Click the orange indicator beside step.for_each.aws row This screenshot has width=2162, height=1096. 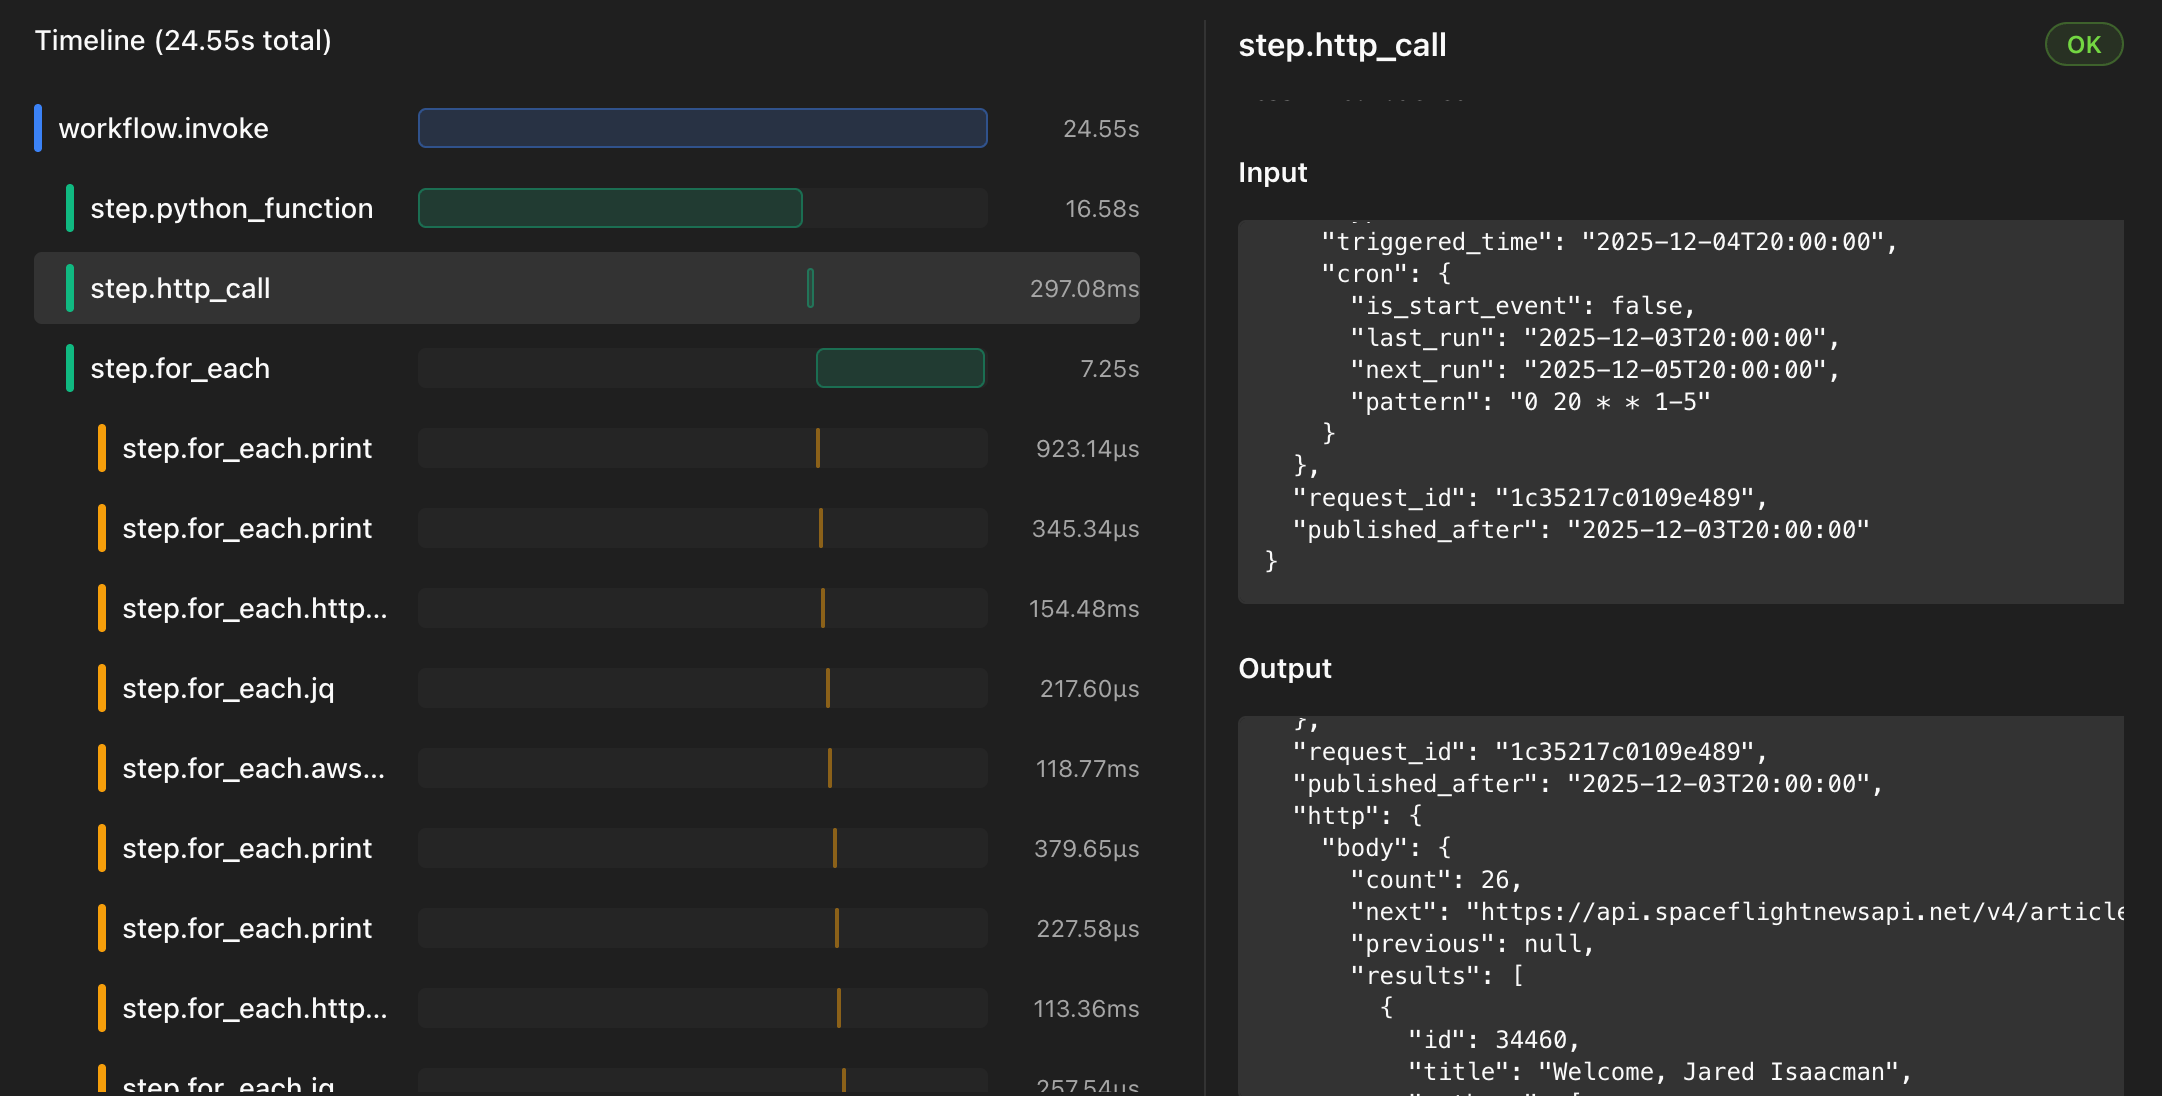(x=101, y=768)
